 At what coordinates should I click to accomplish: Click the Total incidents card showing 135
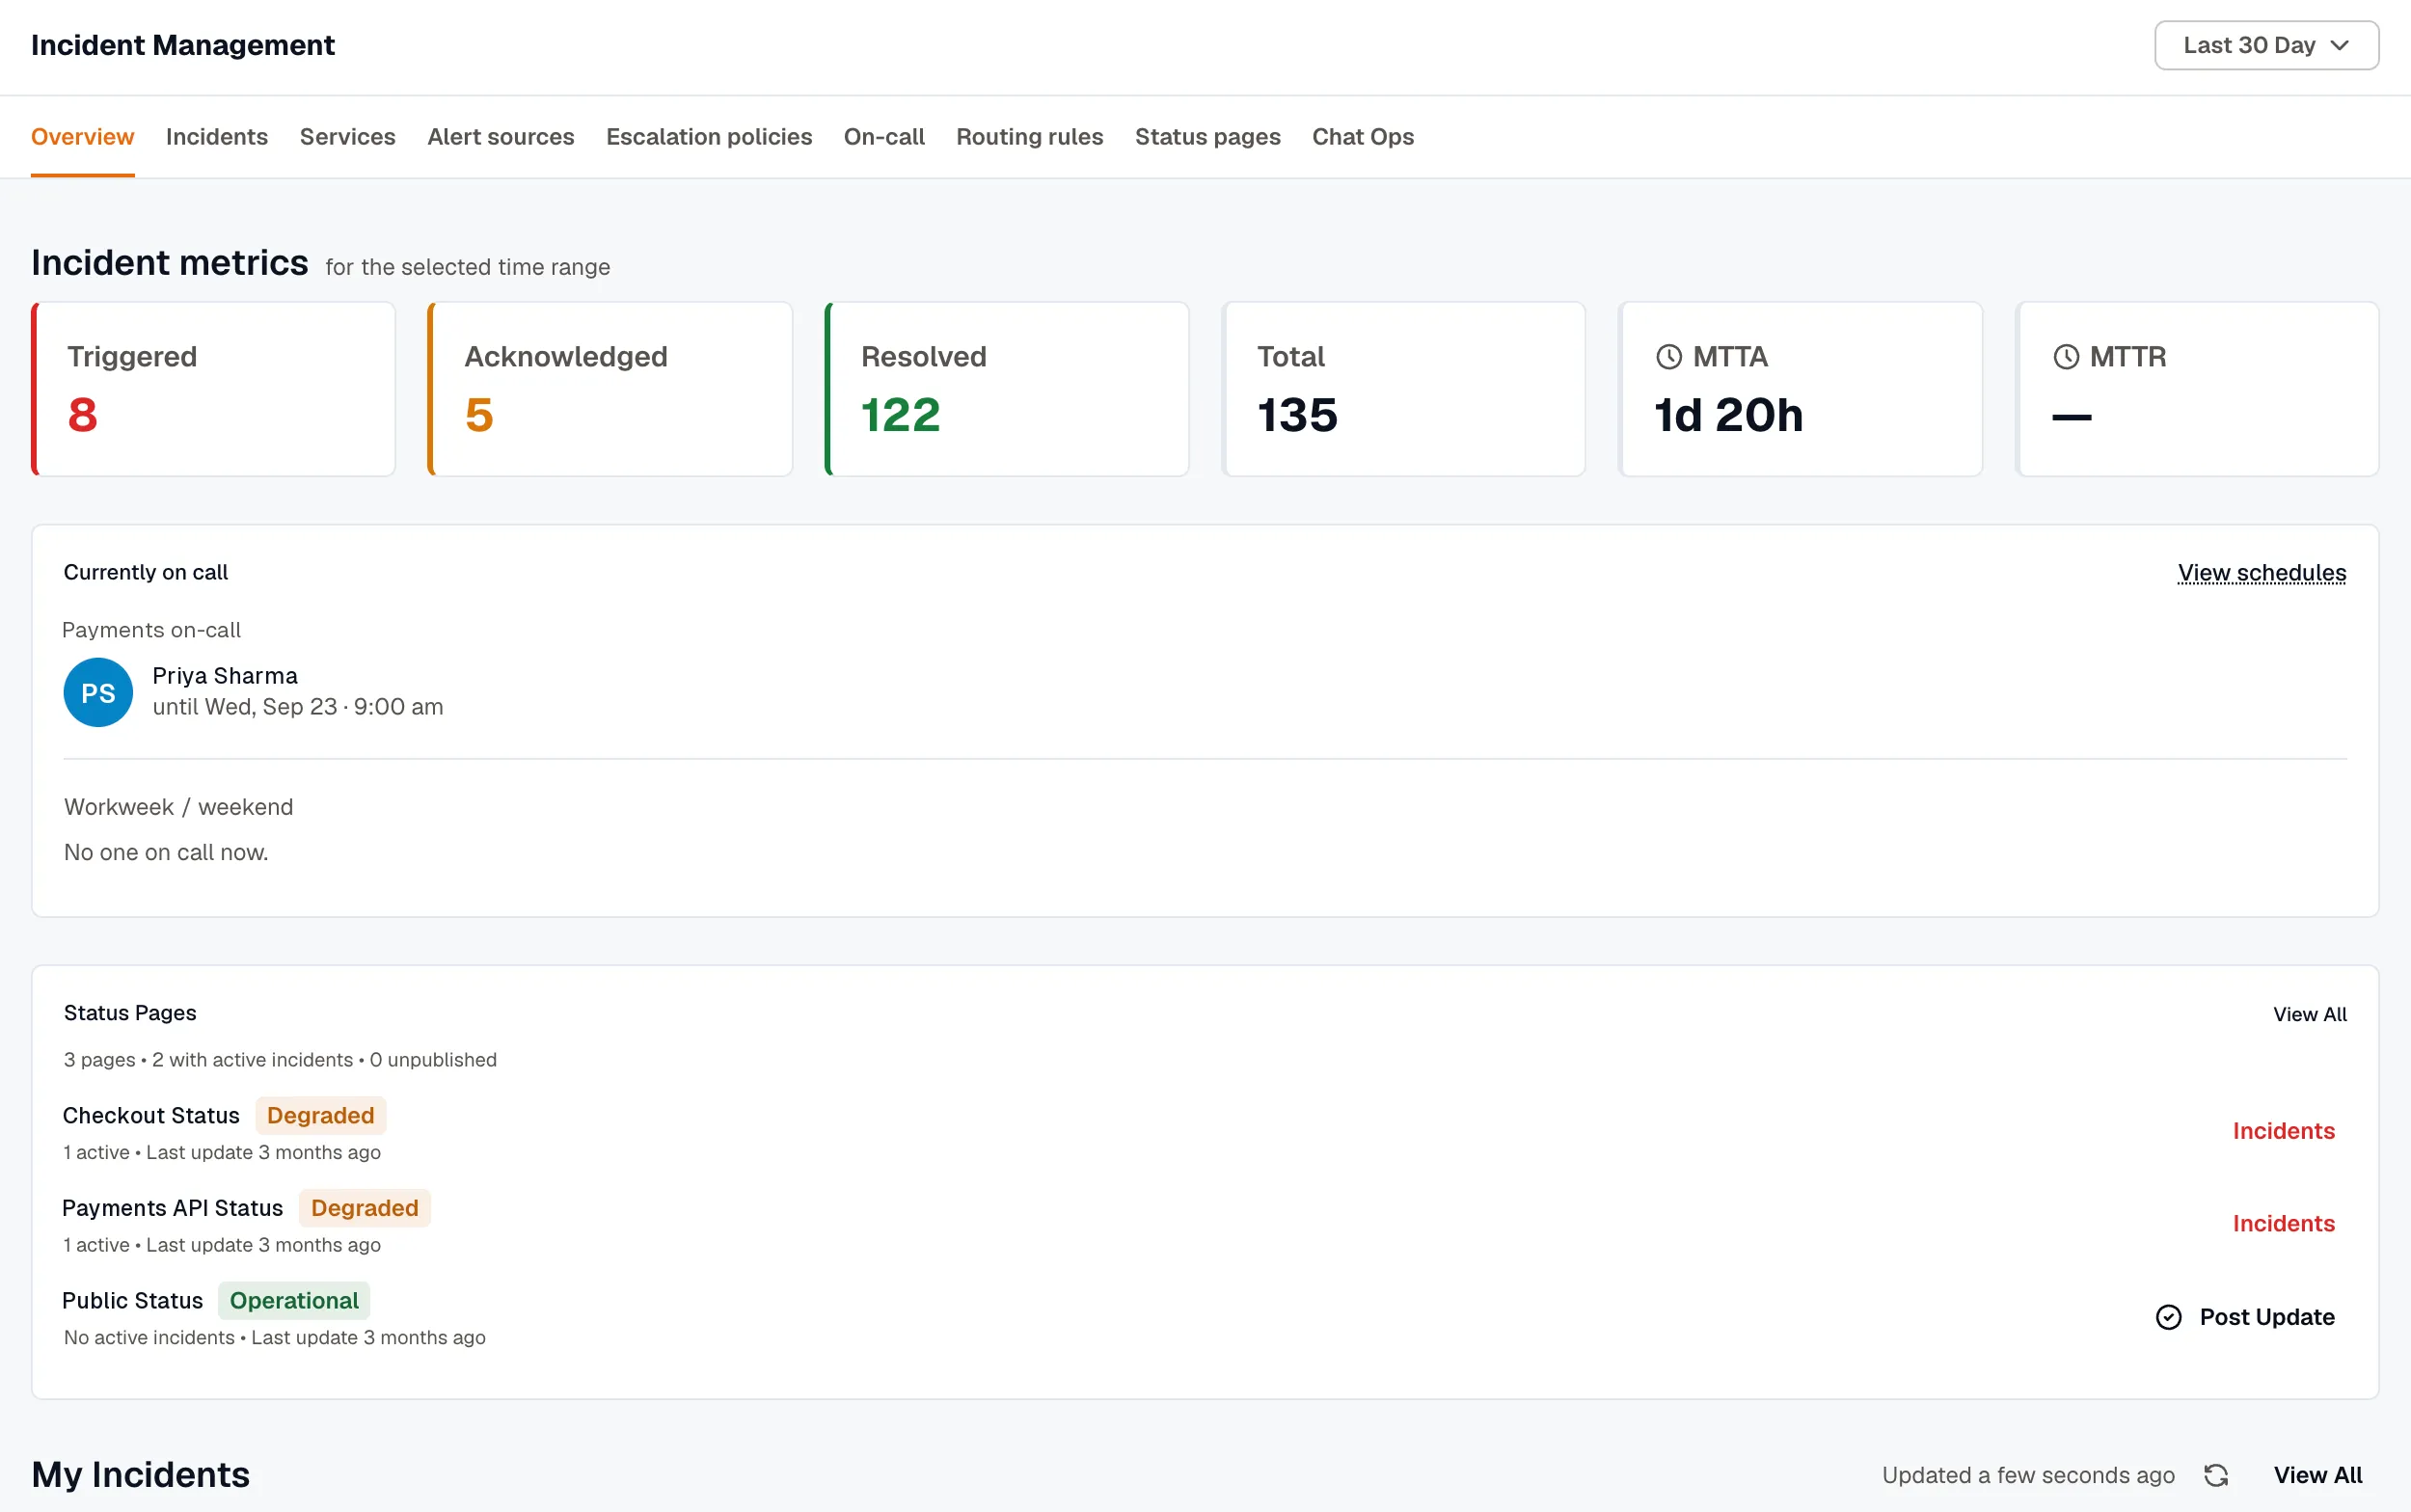pos(1403,389)
